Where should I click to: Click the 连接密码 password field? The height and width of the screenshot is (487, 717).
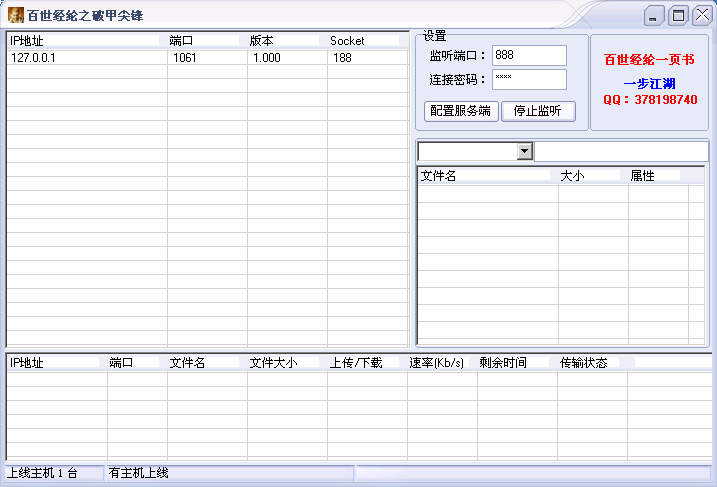coord(528,79)
